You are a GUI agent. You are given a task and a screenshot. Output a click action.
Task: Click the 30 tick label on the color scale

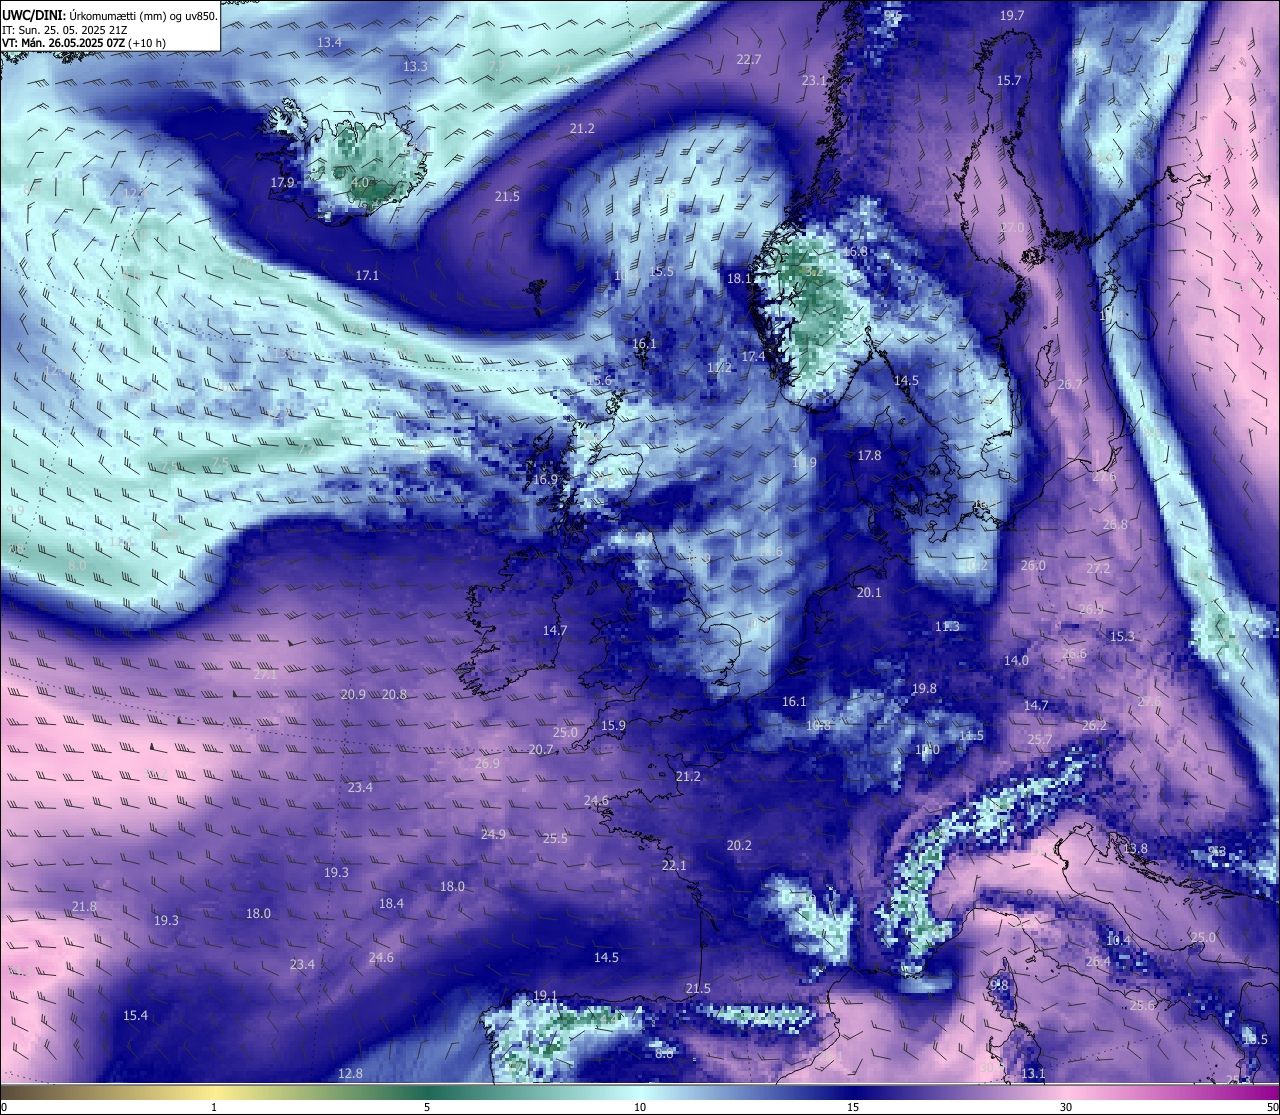click(1066, 1107)
